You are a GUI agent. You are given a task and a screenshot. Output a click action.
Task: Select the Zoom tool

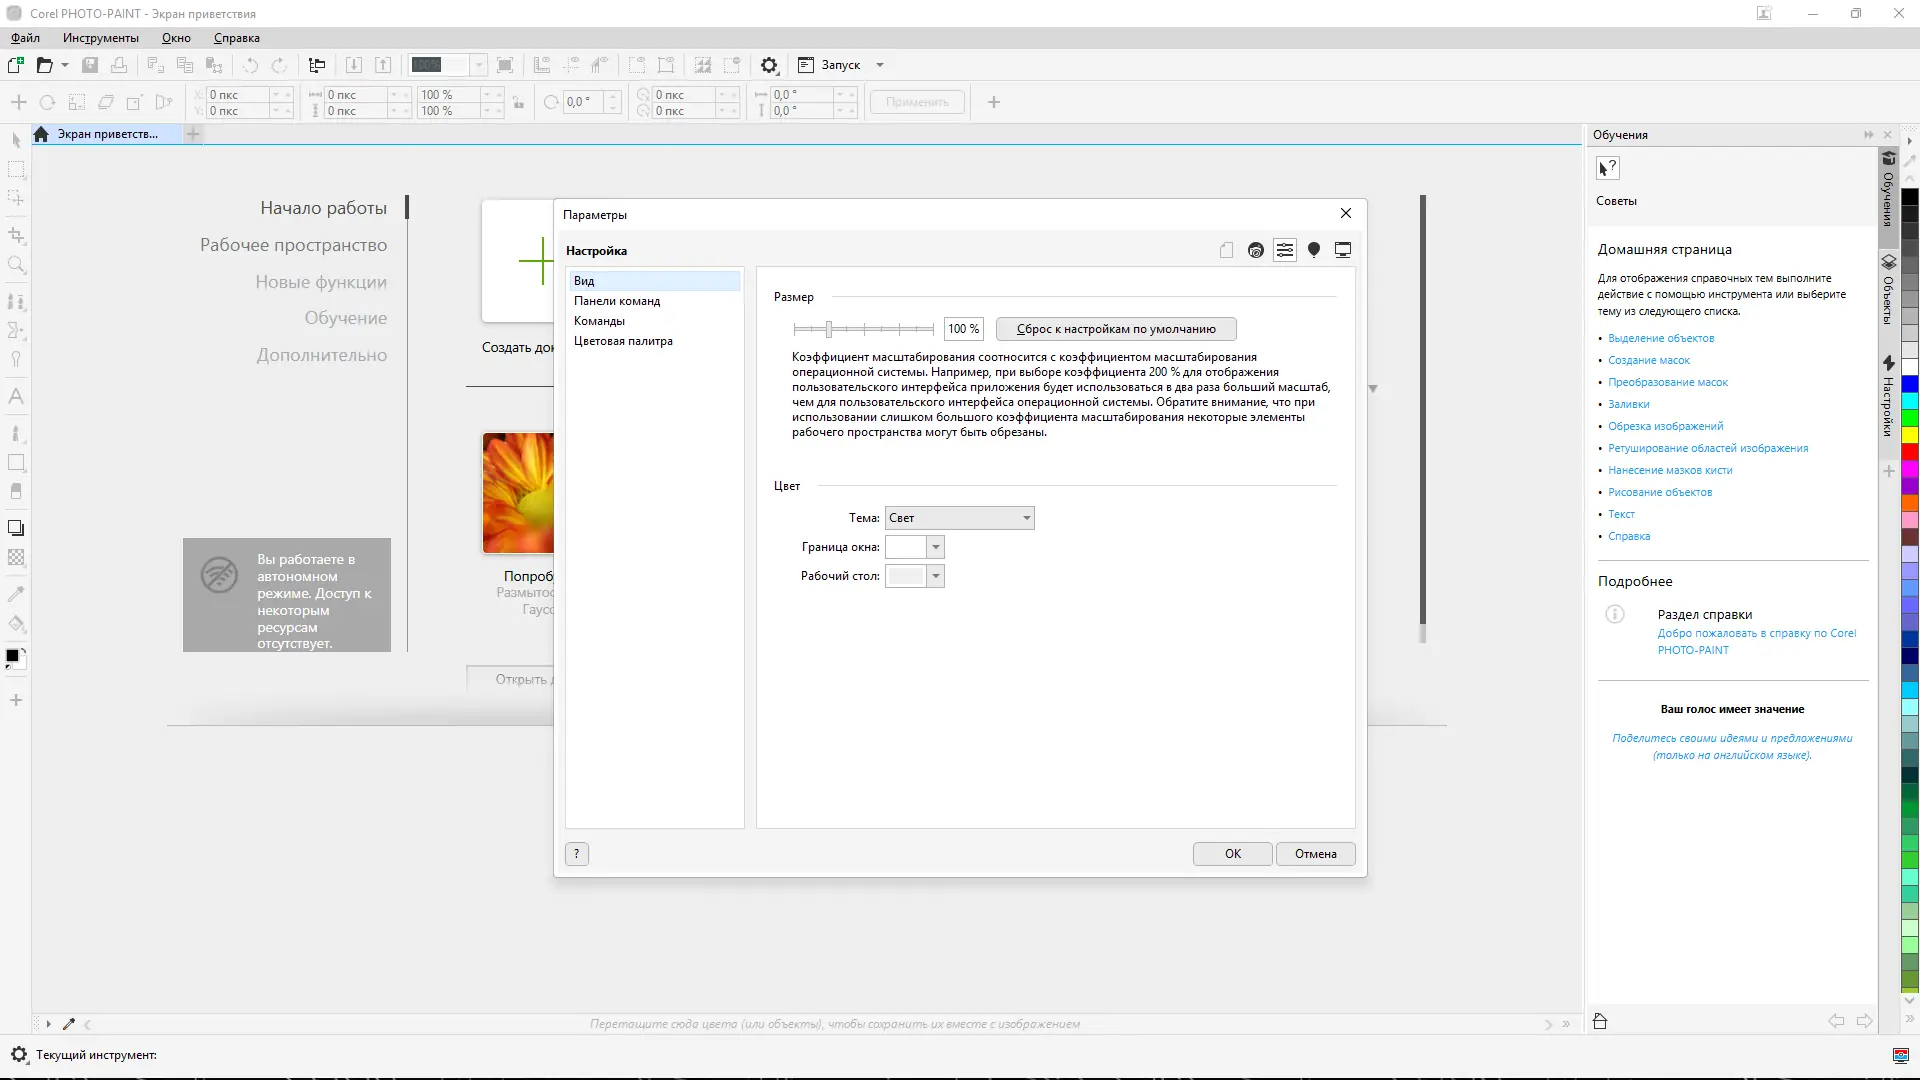(x=16, y=265)
